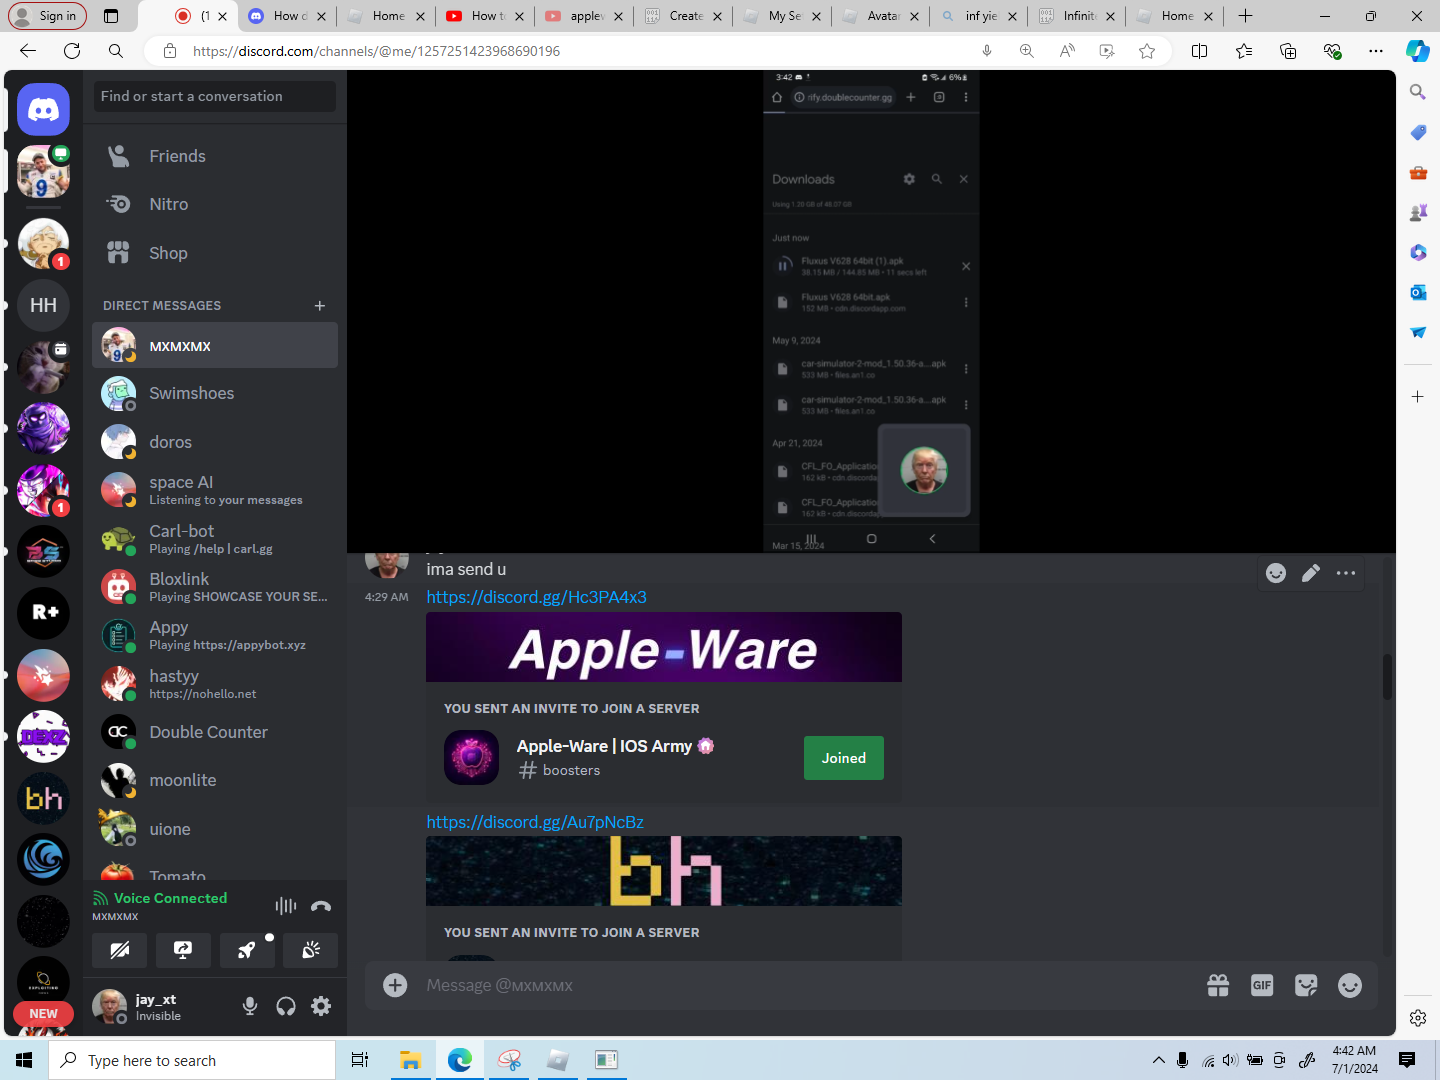Click 'Find or start a conversation' search box
The image size is (1440, 1080).
click(215, 96)
